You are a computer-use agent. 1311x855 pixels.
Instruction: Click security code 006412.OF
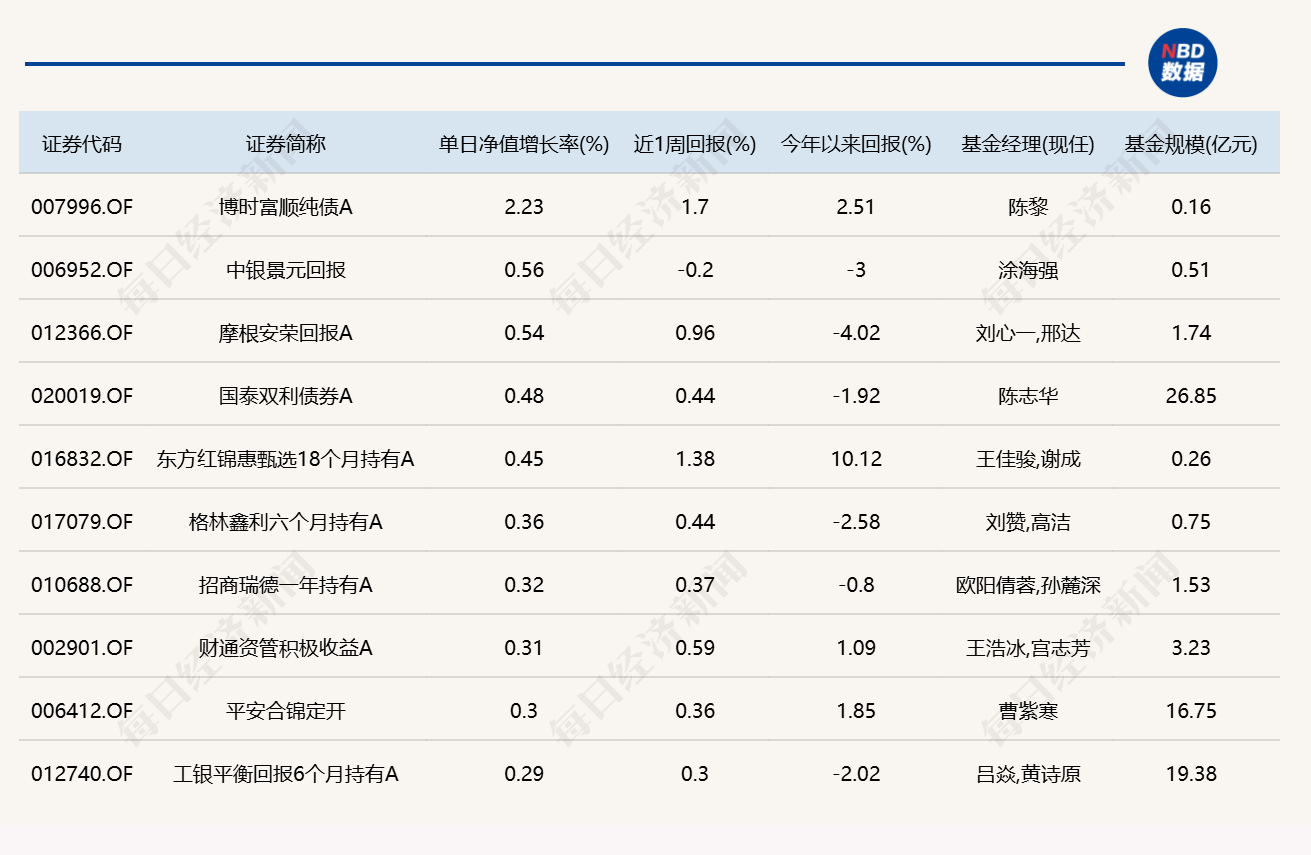[x=82, y=711]
